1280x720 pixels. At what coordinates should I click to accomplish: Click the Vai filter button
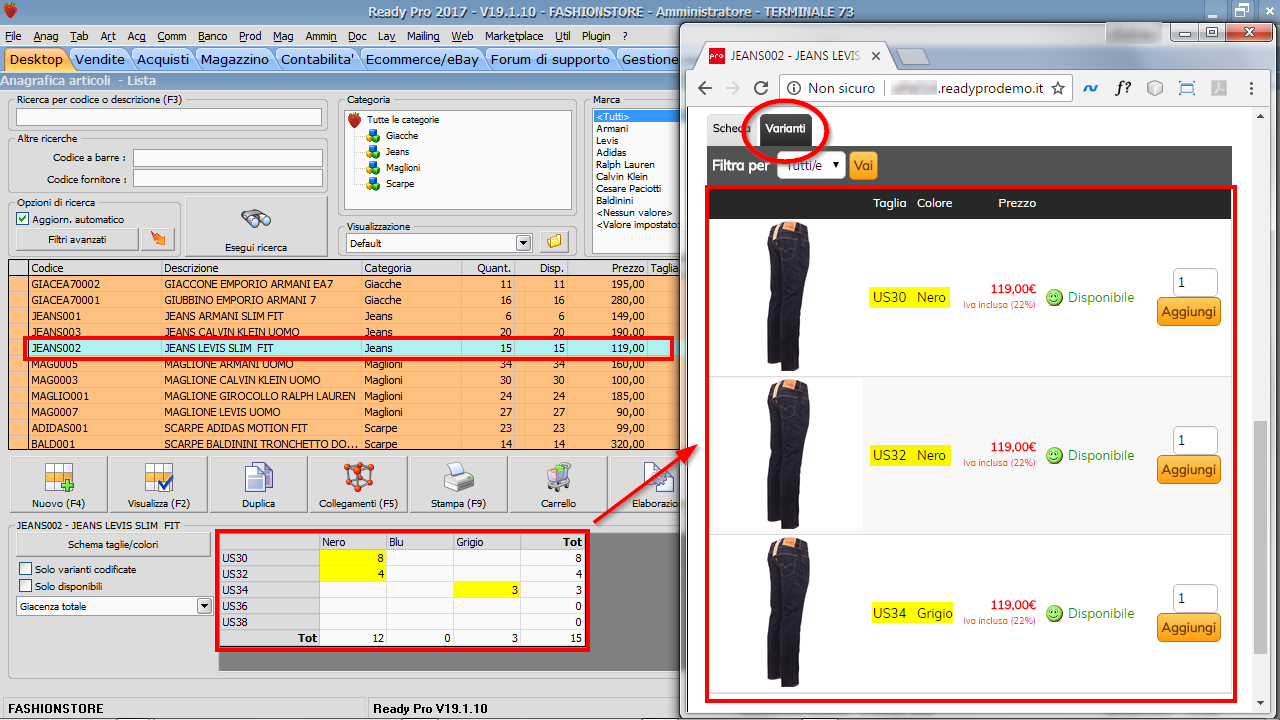tap(863, 165)
